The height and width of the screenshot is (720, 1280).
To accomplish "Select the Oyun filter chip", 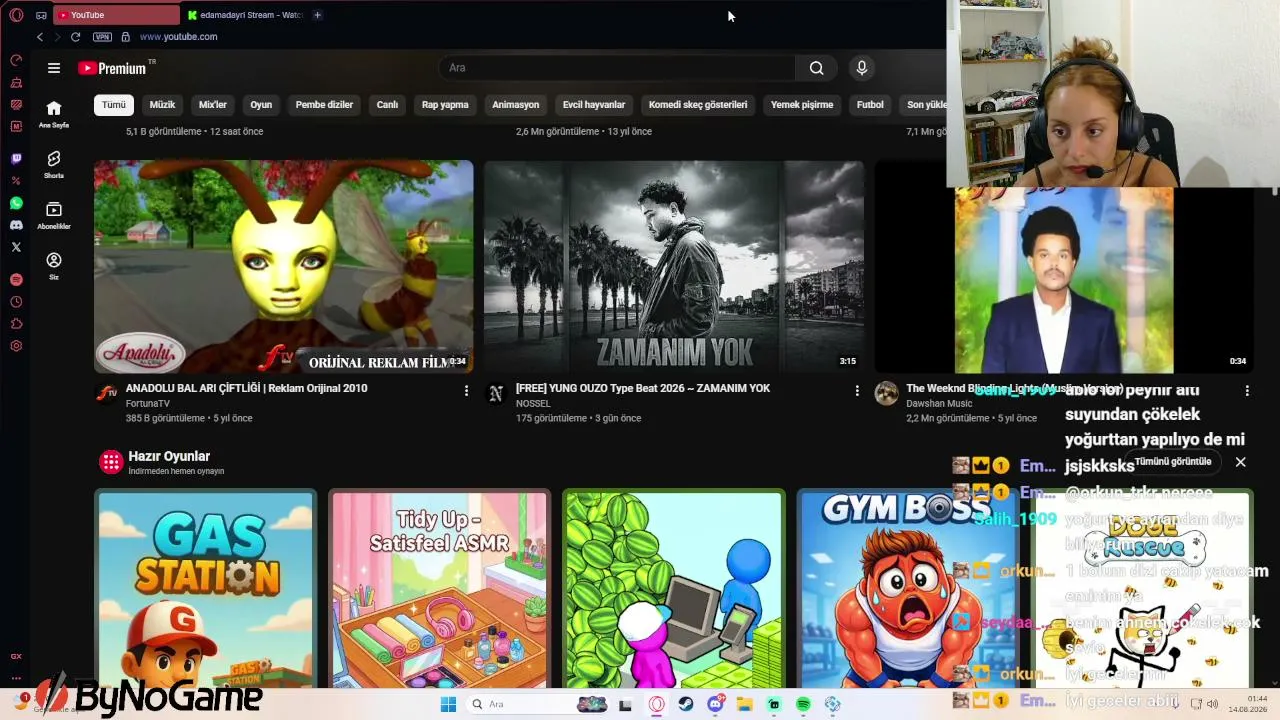I will tap(261, 105).
